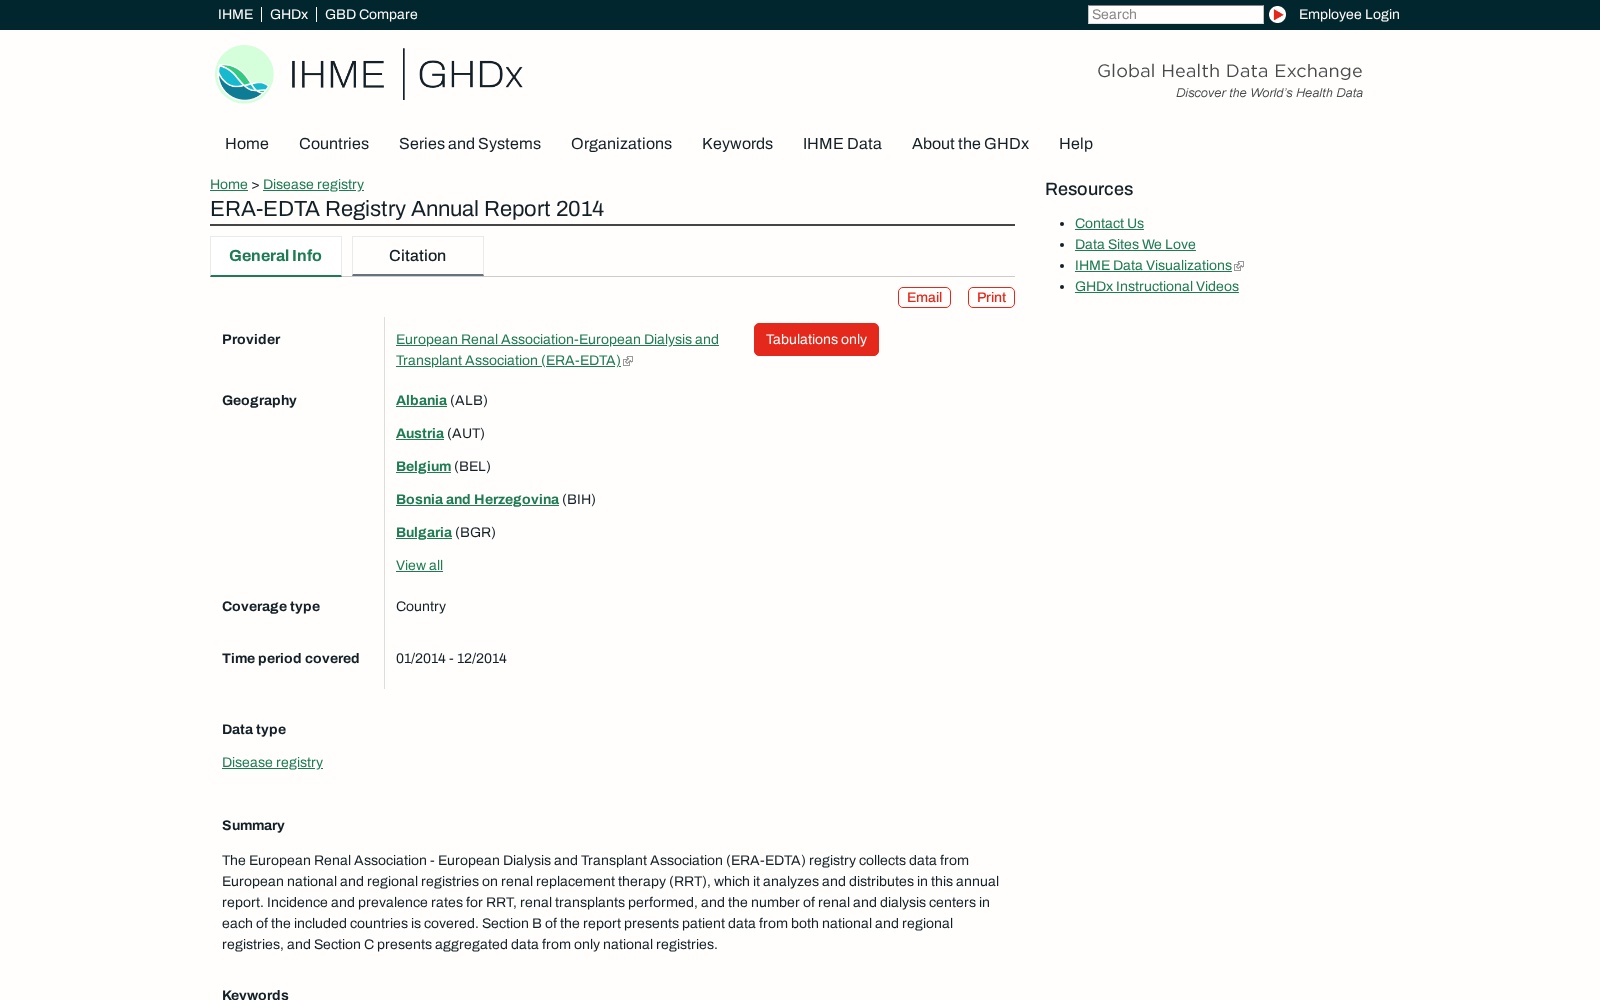Click Home breadcrumb link
1600x1000 pixels.
pyautogui.click(x=229, y=185)
